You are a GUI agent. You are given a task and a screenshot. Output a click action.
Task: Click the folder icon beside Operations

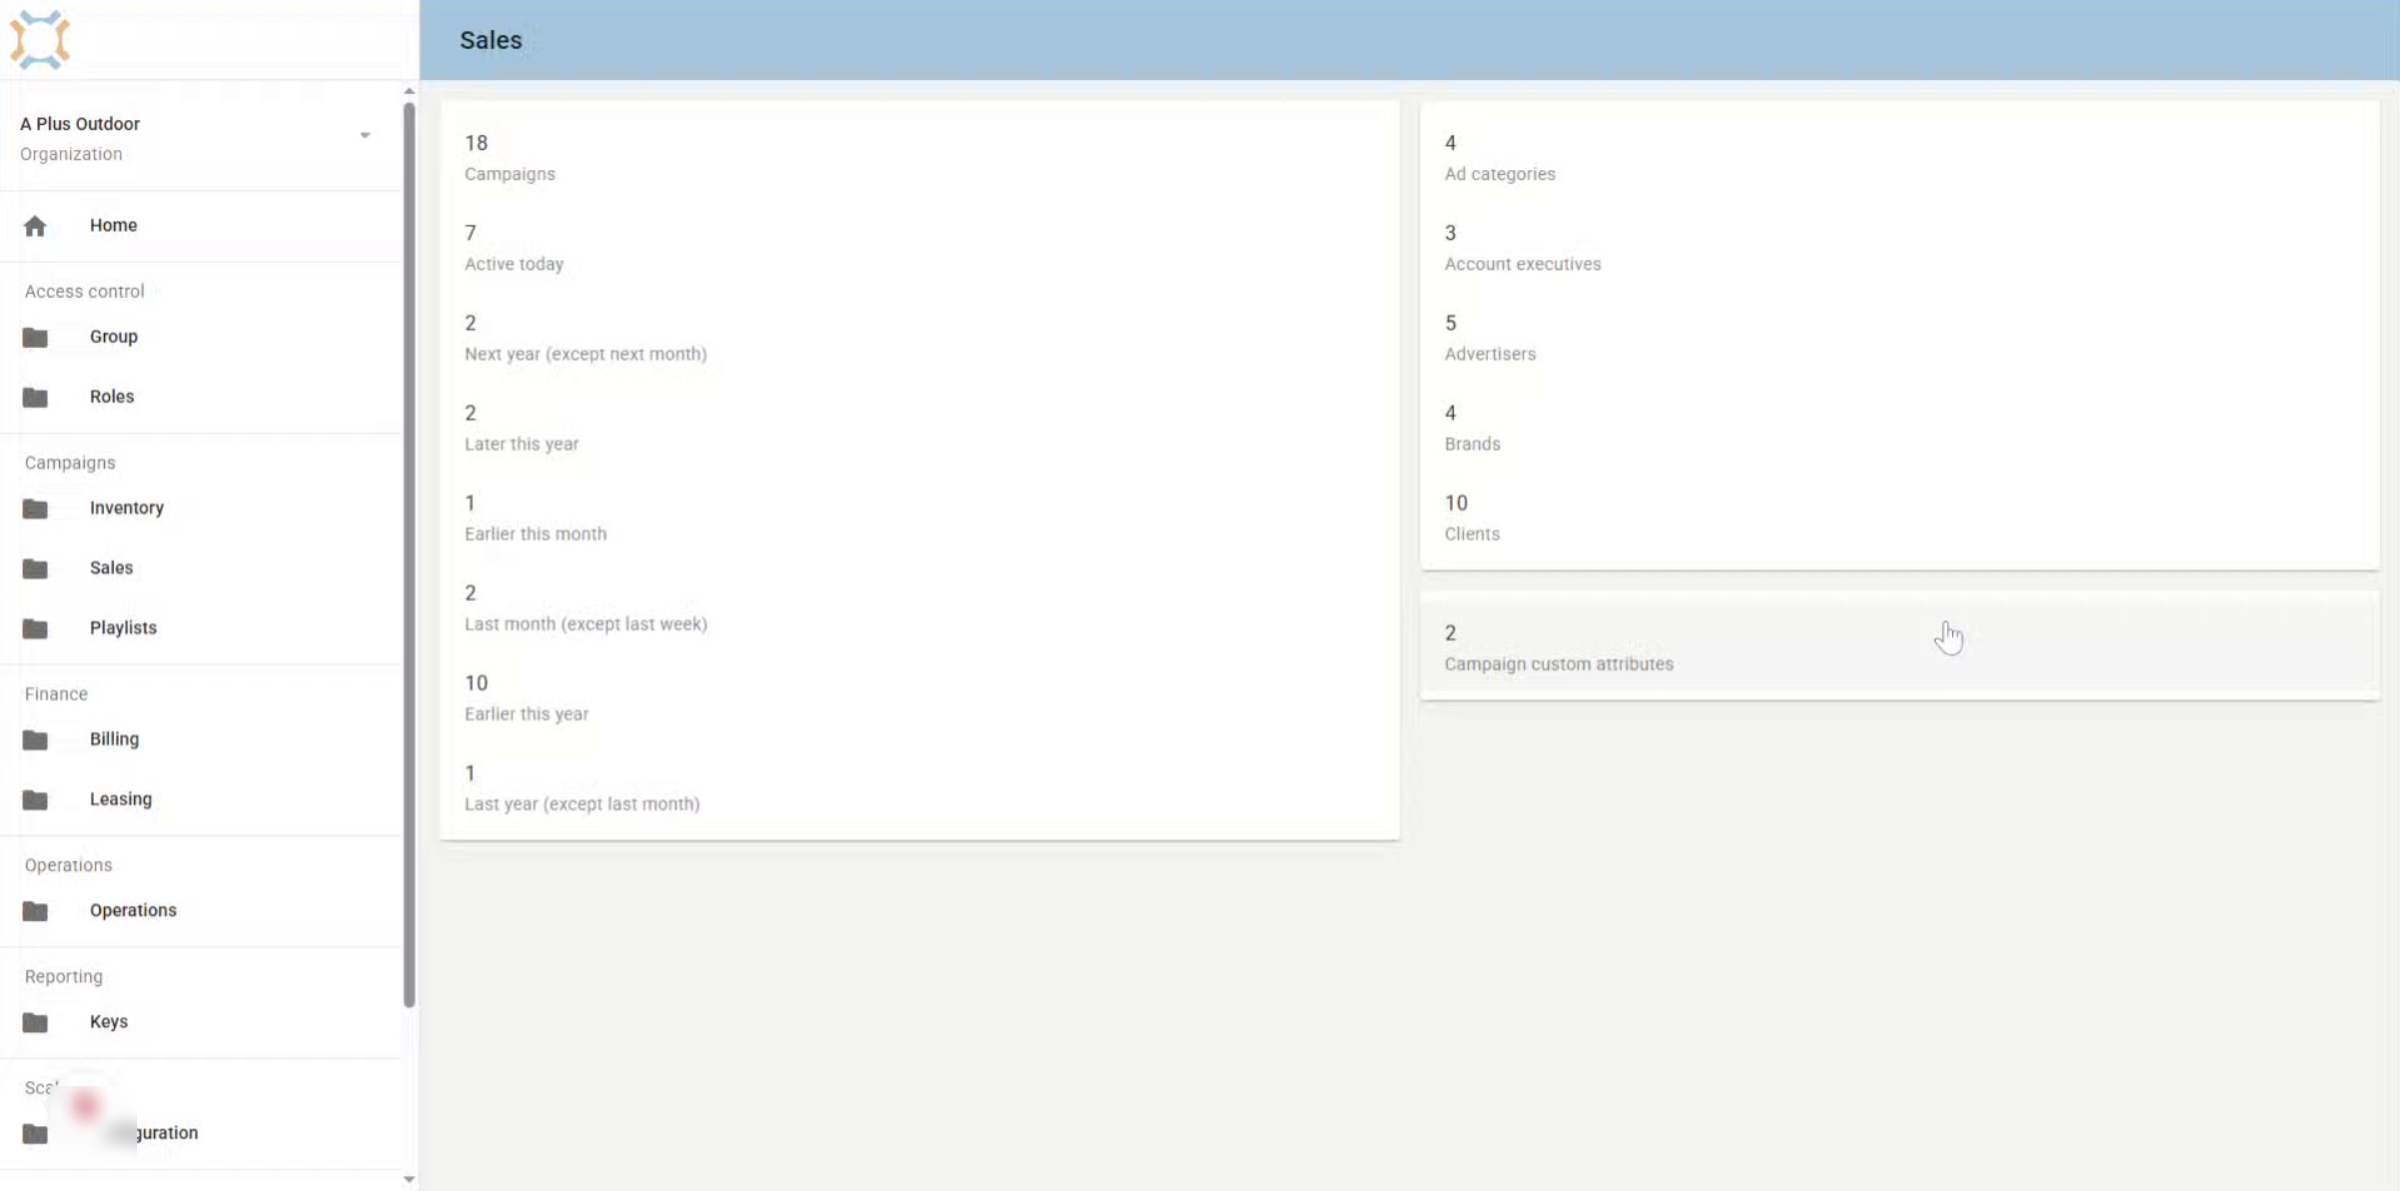tap(35, 911)
